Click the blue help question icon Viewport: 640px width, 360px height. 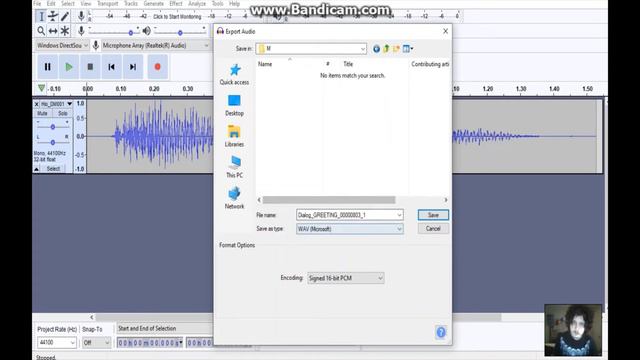441,332
